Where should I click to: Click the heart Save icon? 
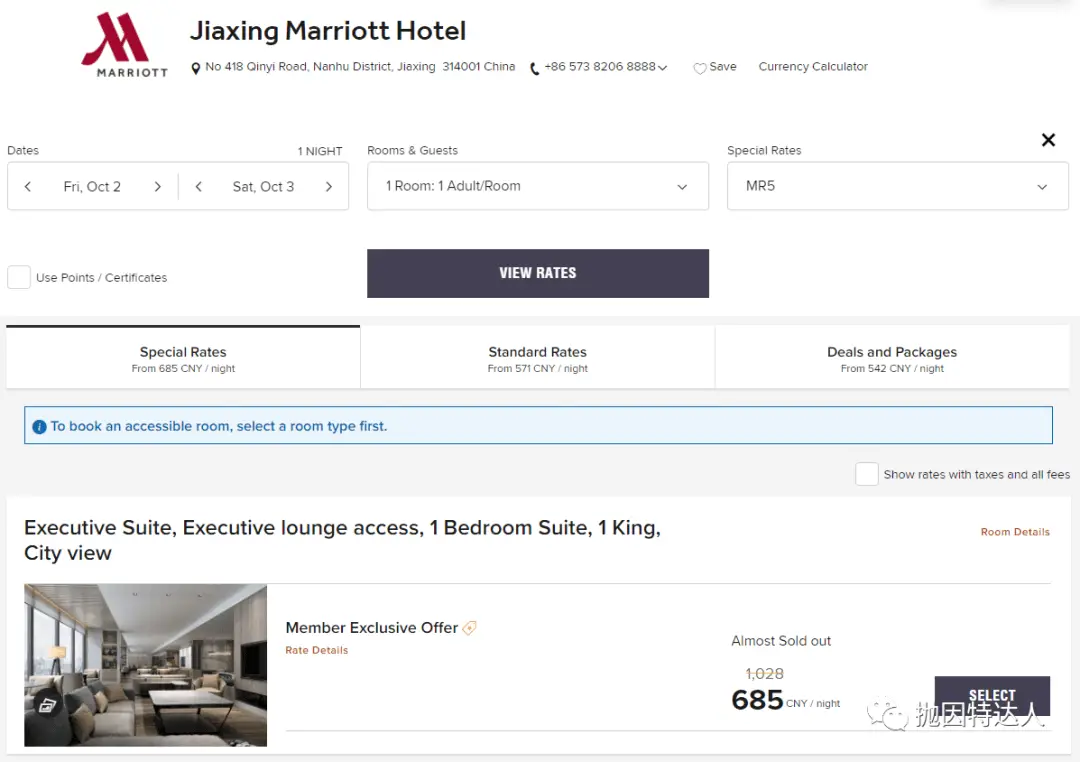[x=700, y=68]
